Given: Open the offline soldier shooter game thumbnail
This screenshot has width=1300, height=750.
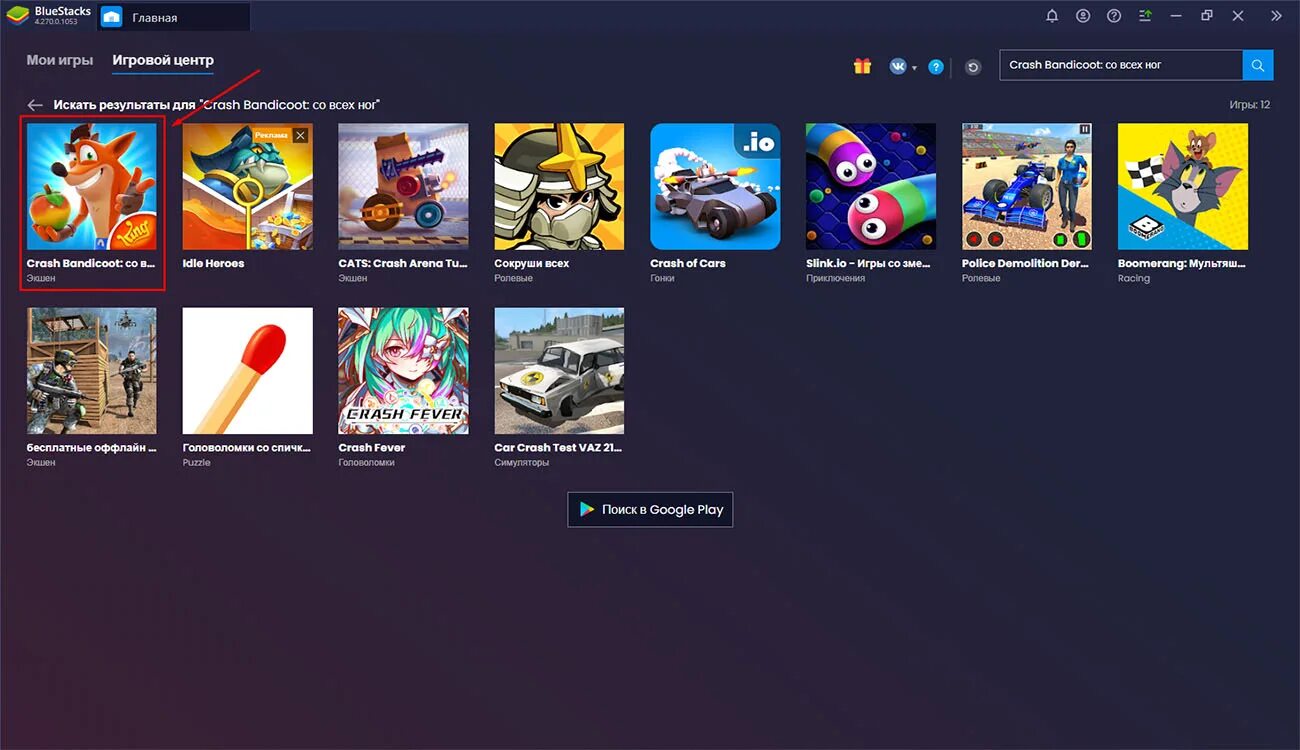Looking at the screenshot, I should (x=92, y=371).
